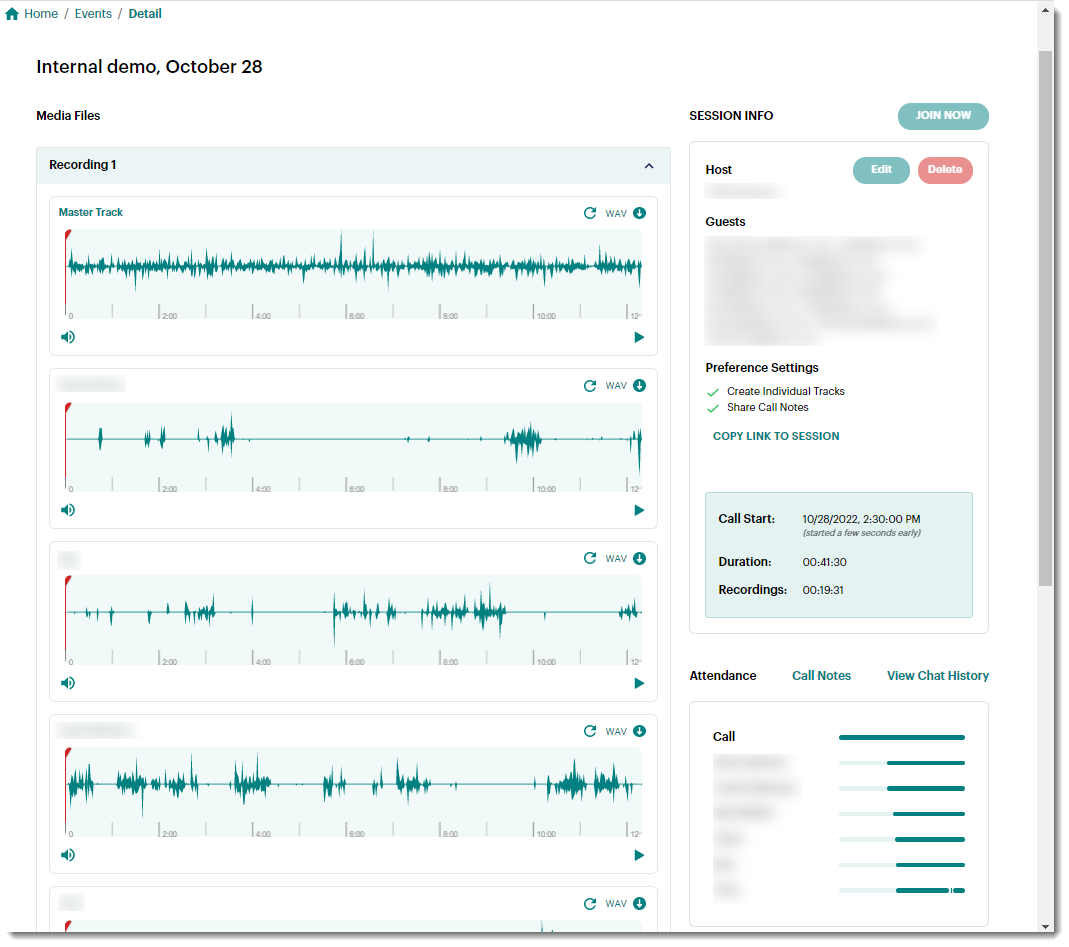This screenshot has width=1069, height=947.
Task: Toggle the Share Call Notes checkmark
Action: tap(713, 408)
